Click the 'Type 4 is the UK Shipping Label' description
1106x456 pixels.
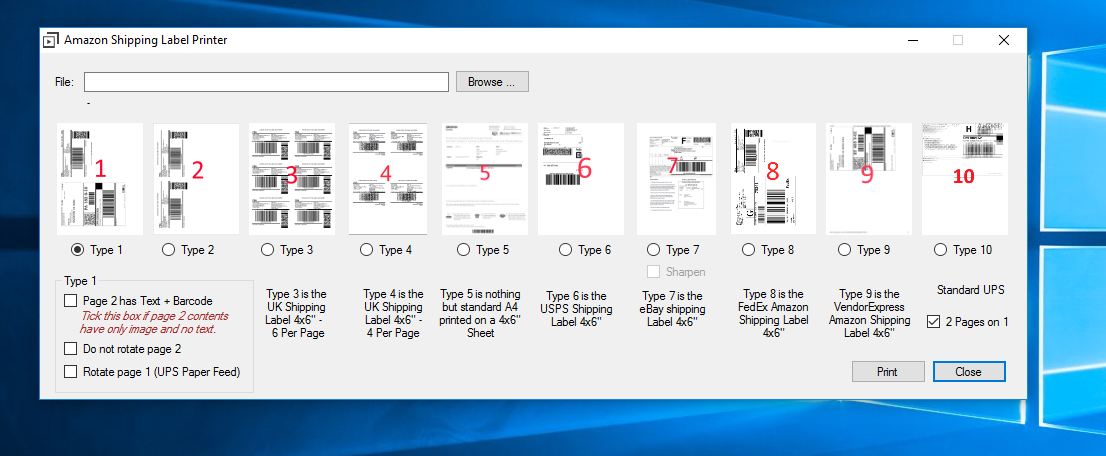[x=392, y=313]
